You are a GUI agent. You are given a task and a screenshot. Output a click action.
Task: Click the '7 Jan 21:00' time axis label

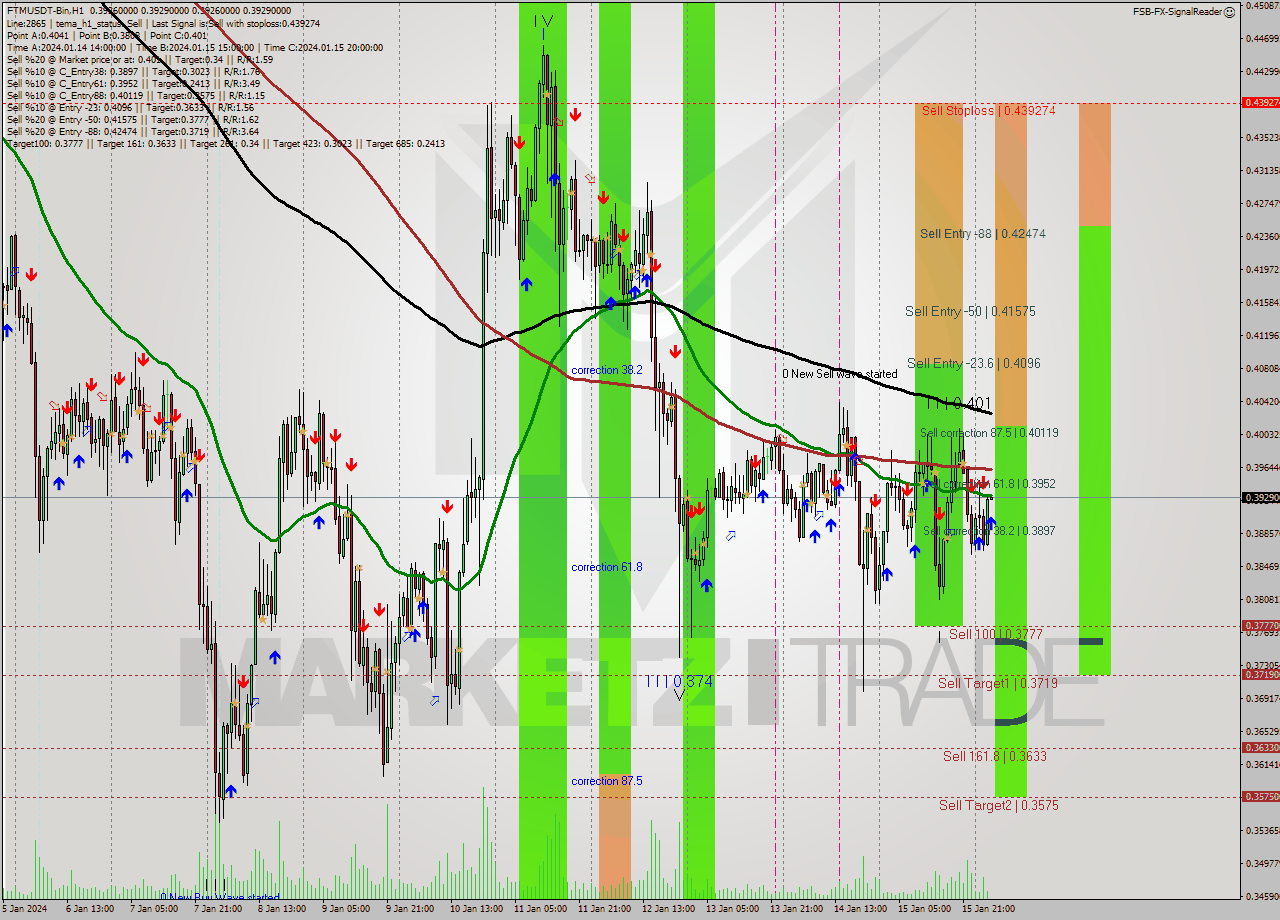tap(219, 909)
